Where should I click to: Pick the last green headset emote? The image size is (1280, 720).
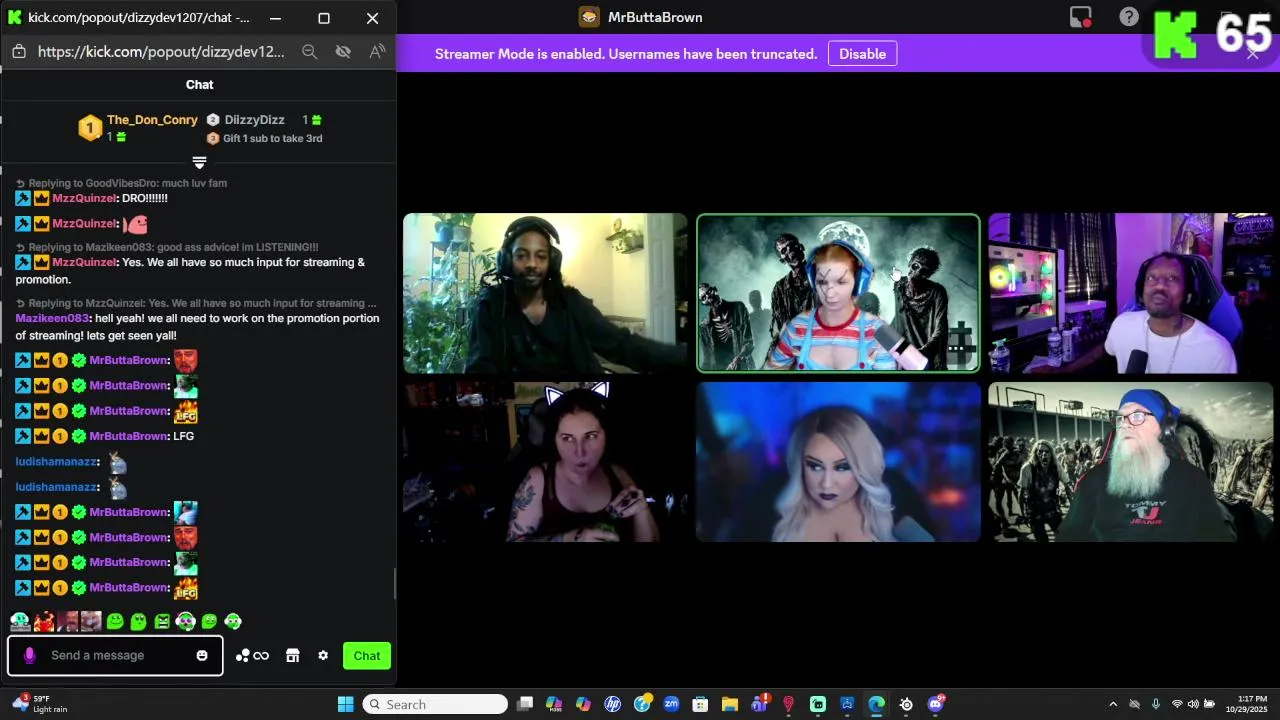[x=233, y=622]
